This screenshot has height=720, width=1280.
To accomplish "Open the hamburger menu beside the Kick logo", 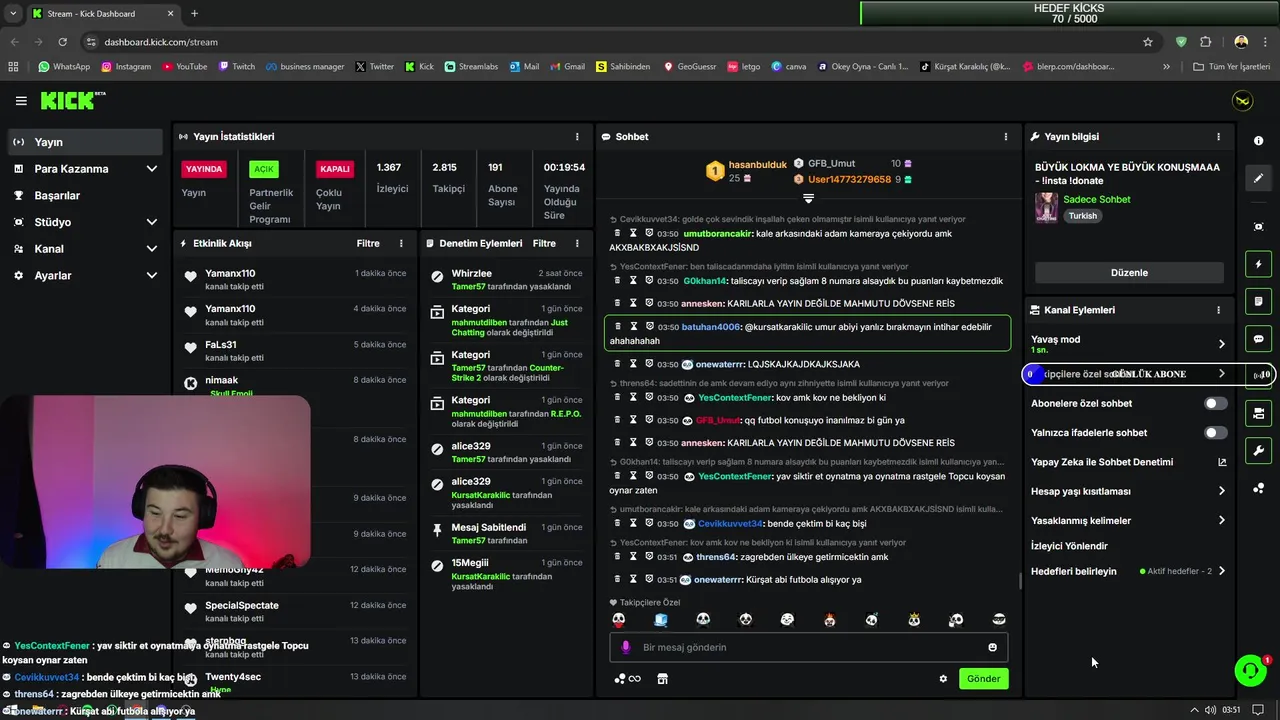I will click(x=21, y=101).
